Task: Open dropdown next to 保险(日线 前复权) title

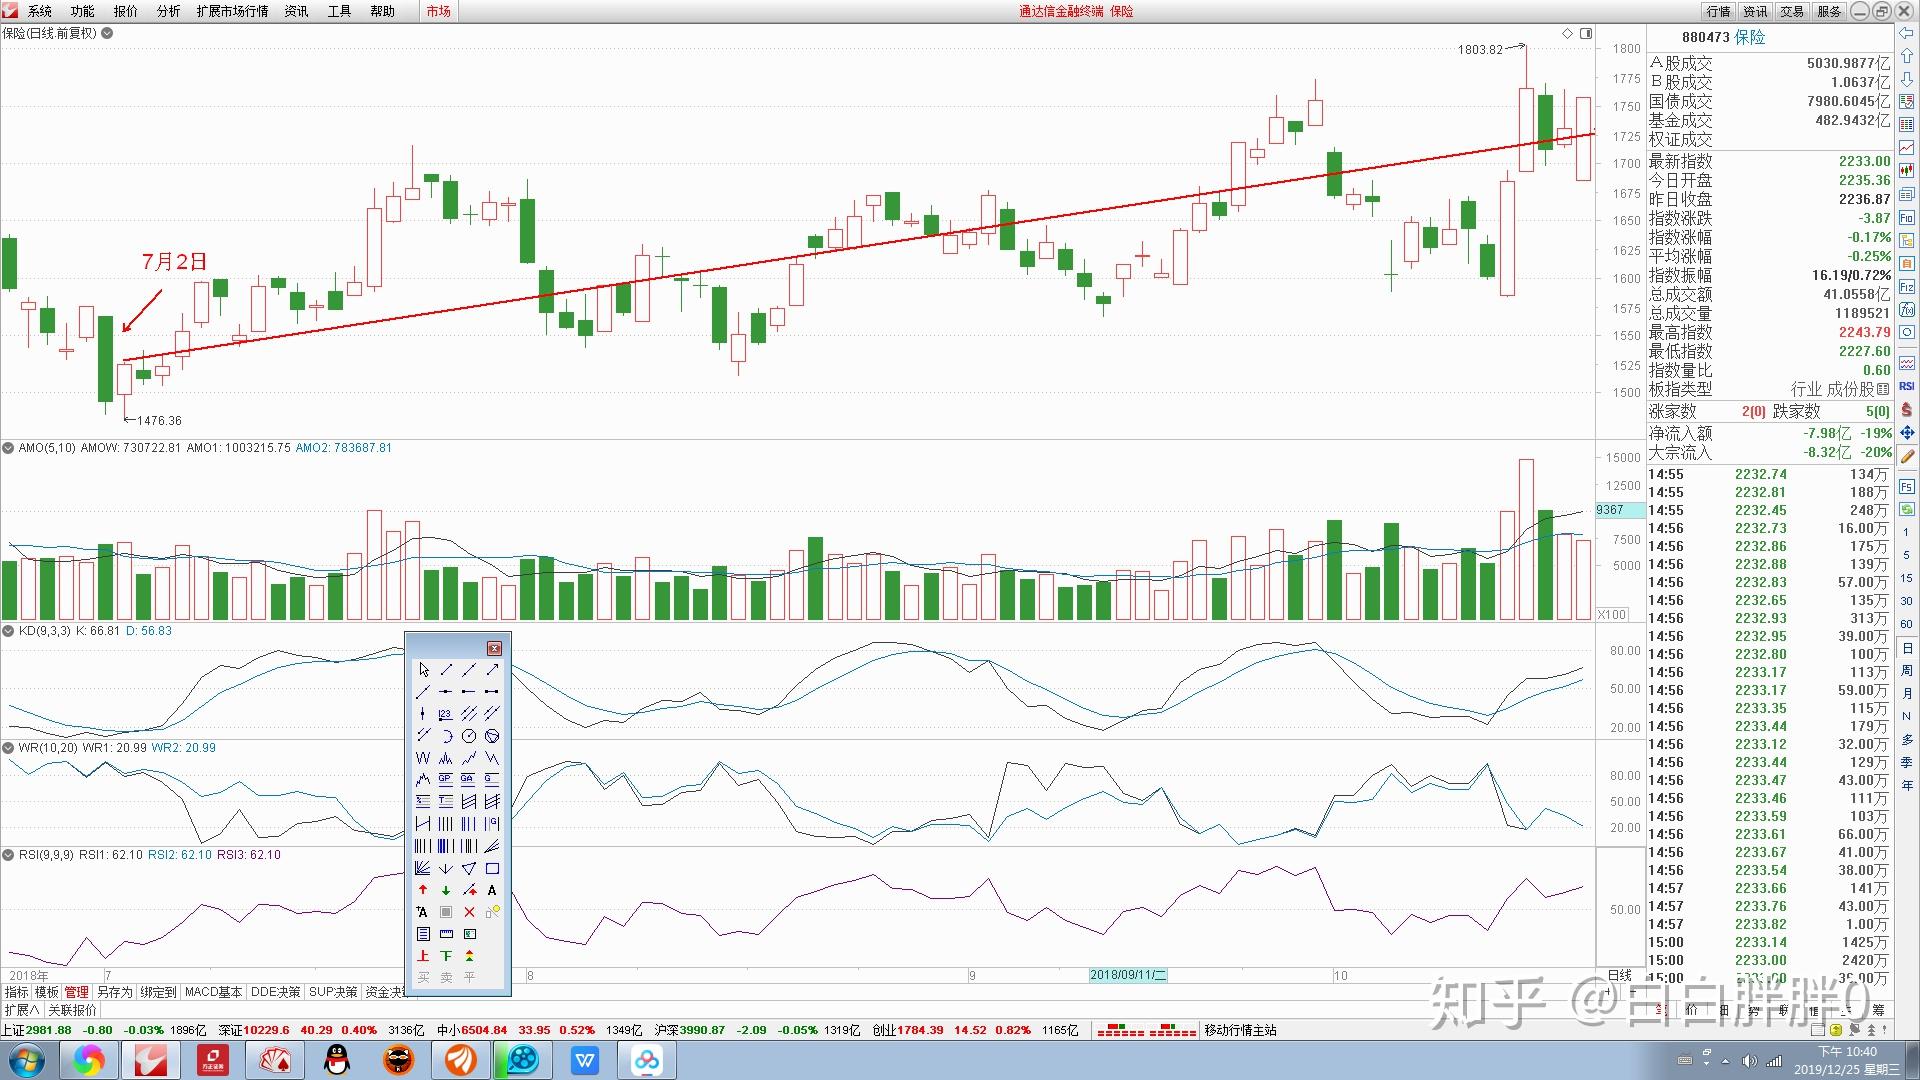Action: [107, 33]
